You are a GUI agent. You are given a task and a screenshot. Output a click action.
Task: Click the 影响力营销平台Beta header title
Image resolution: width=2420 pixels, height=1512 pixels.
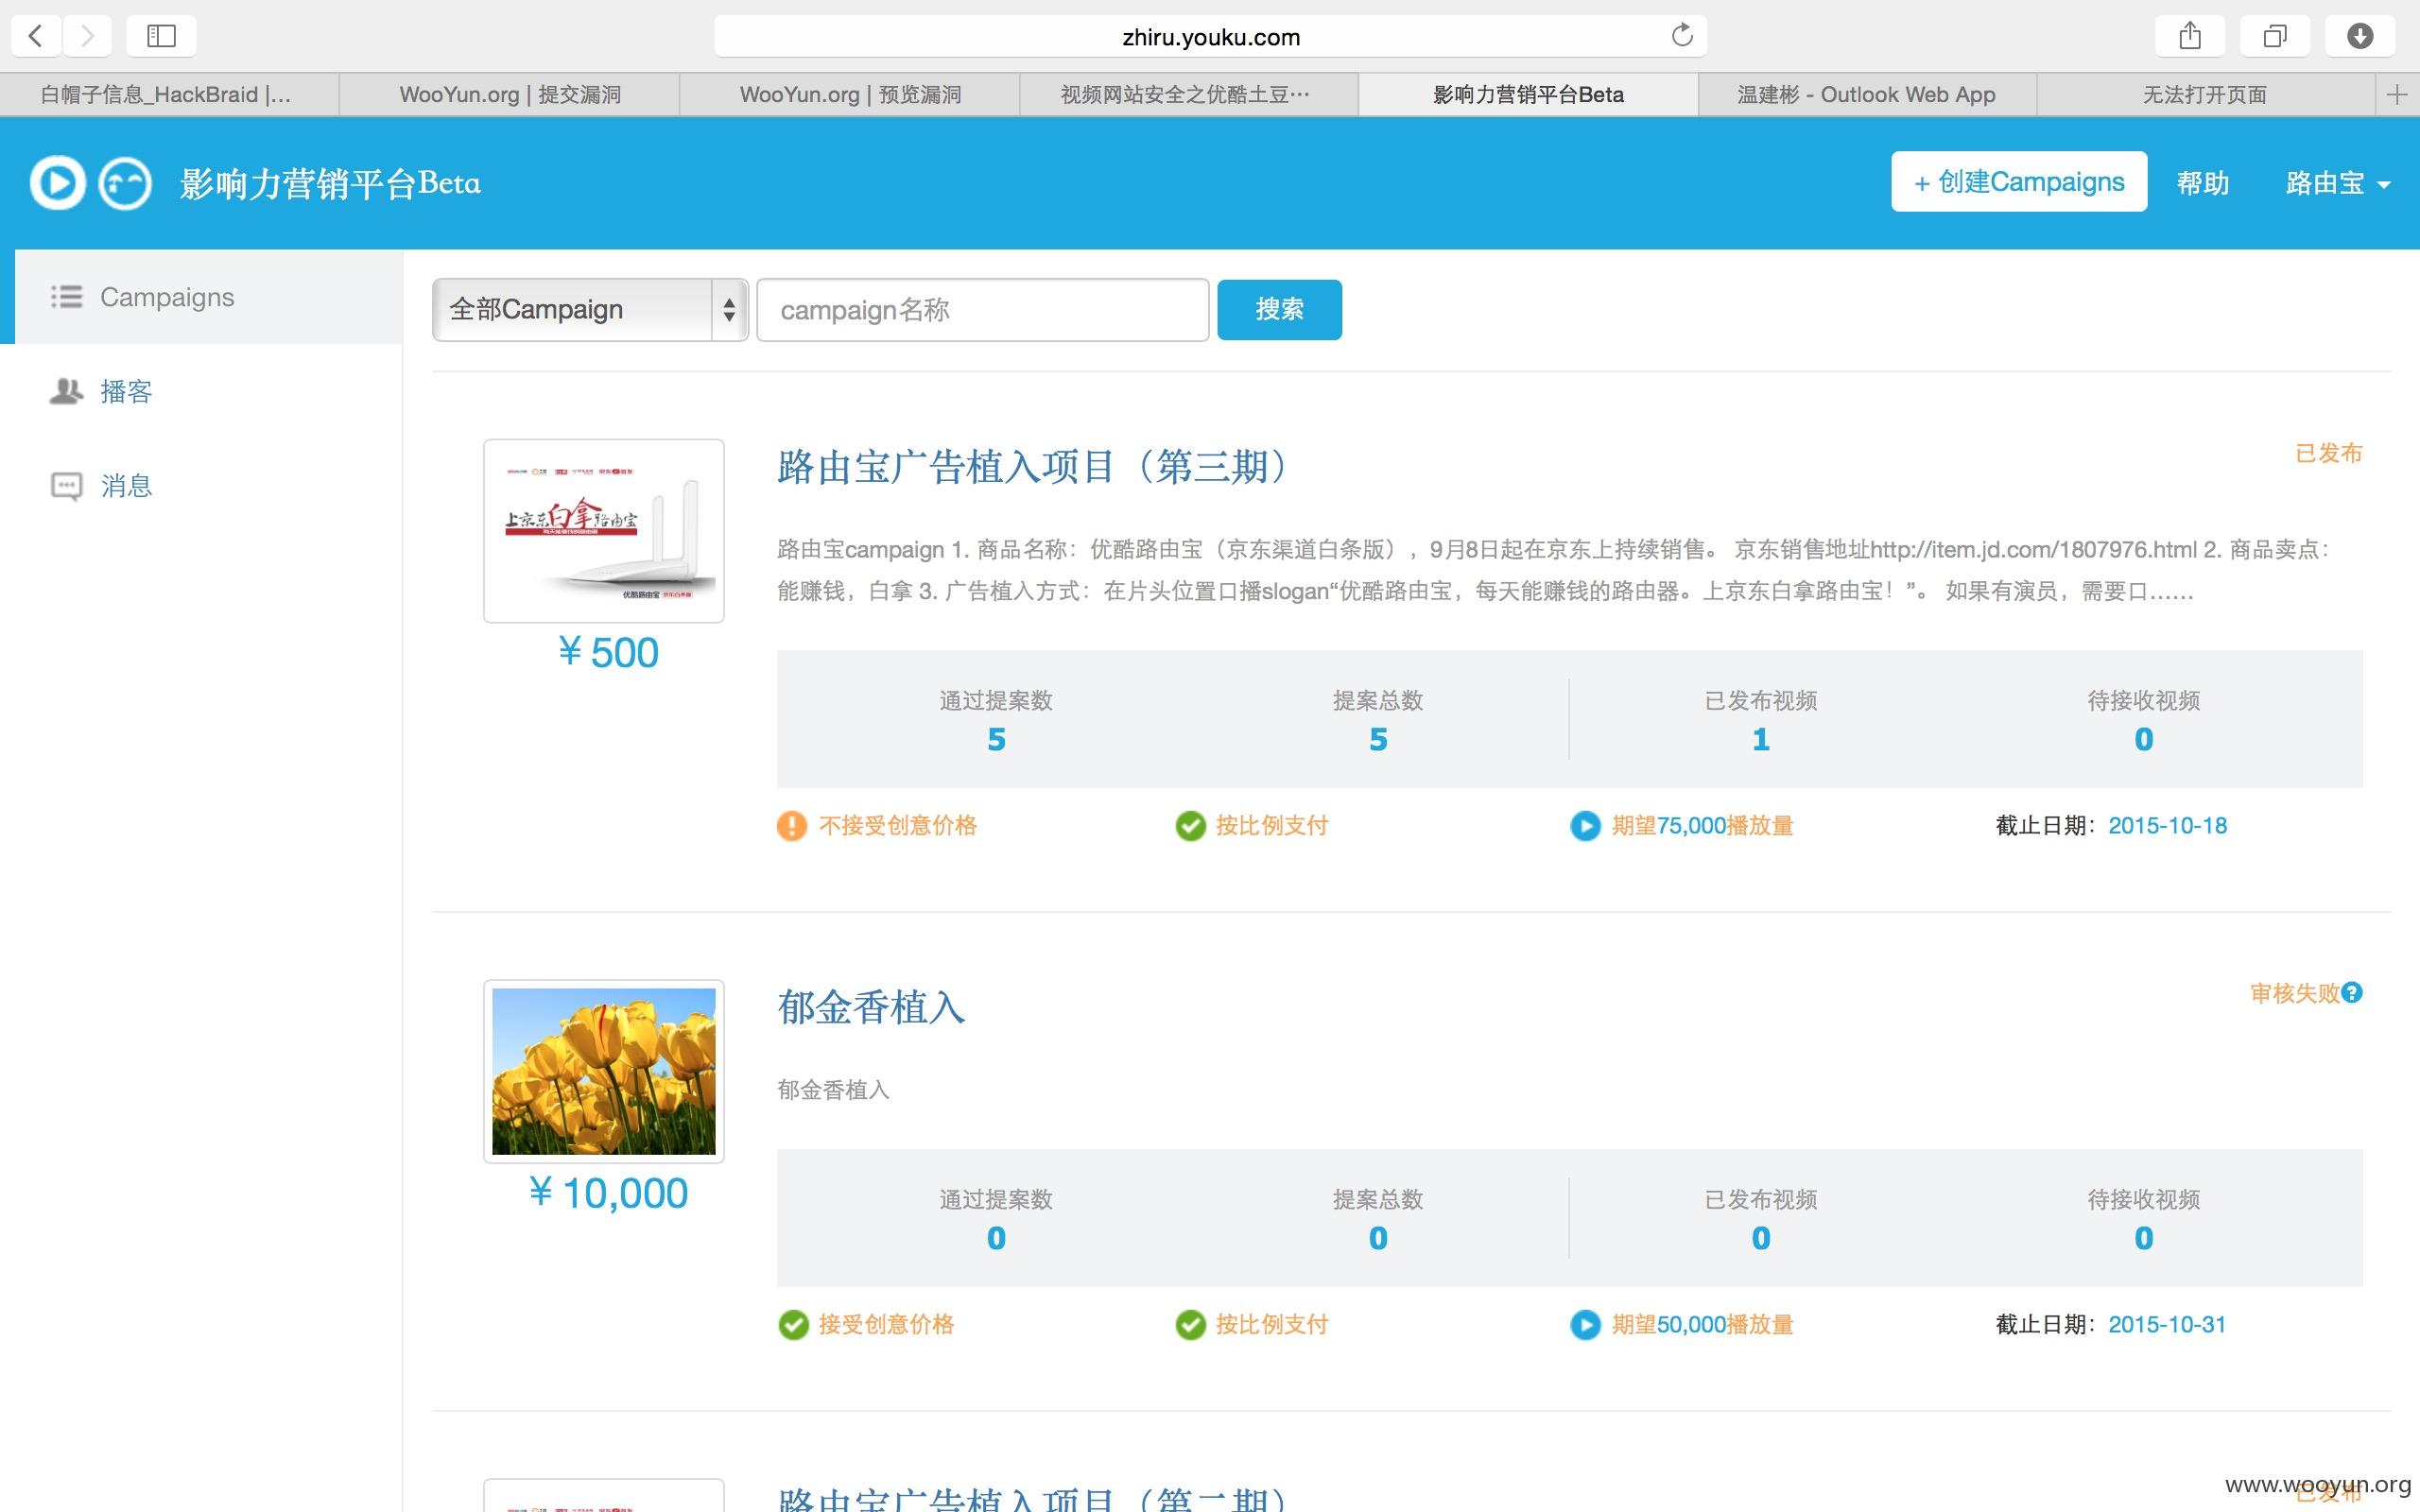tap(330, 183)
